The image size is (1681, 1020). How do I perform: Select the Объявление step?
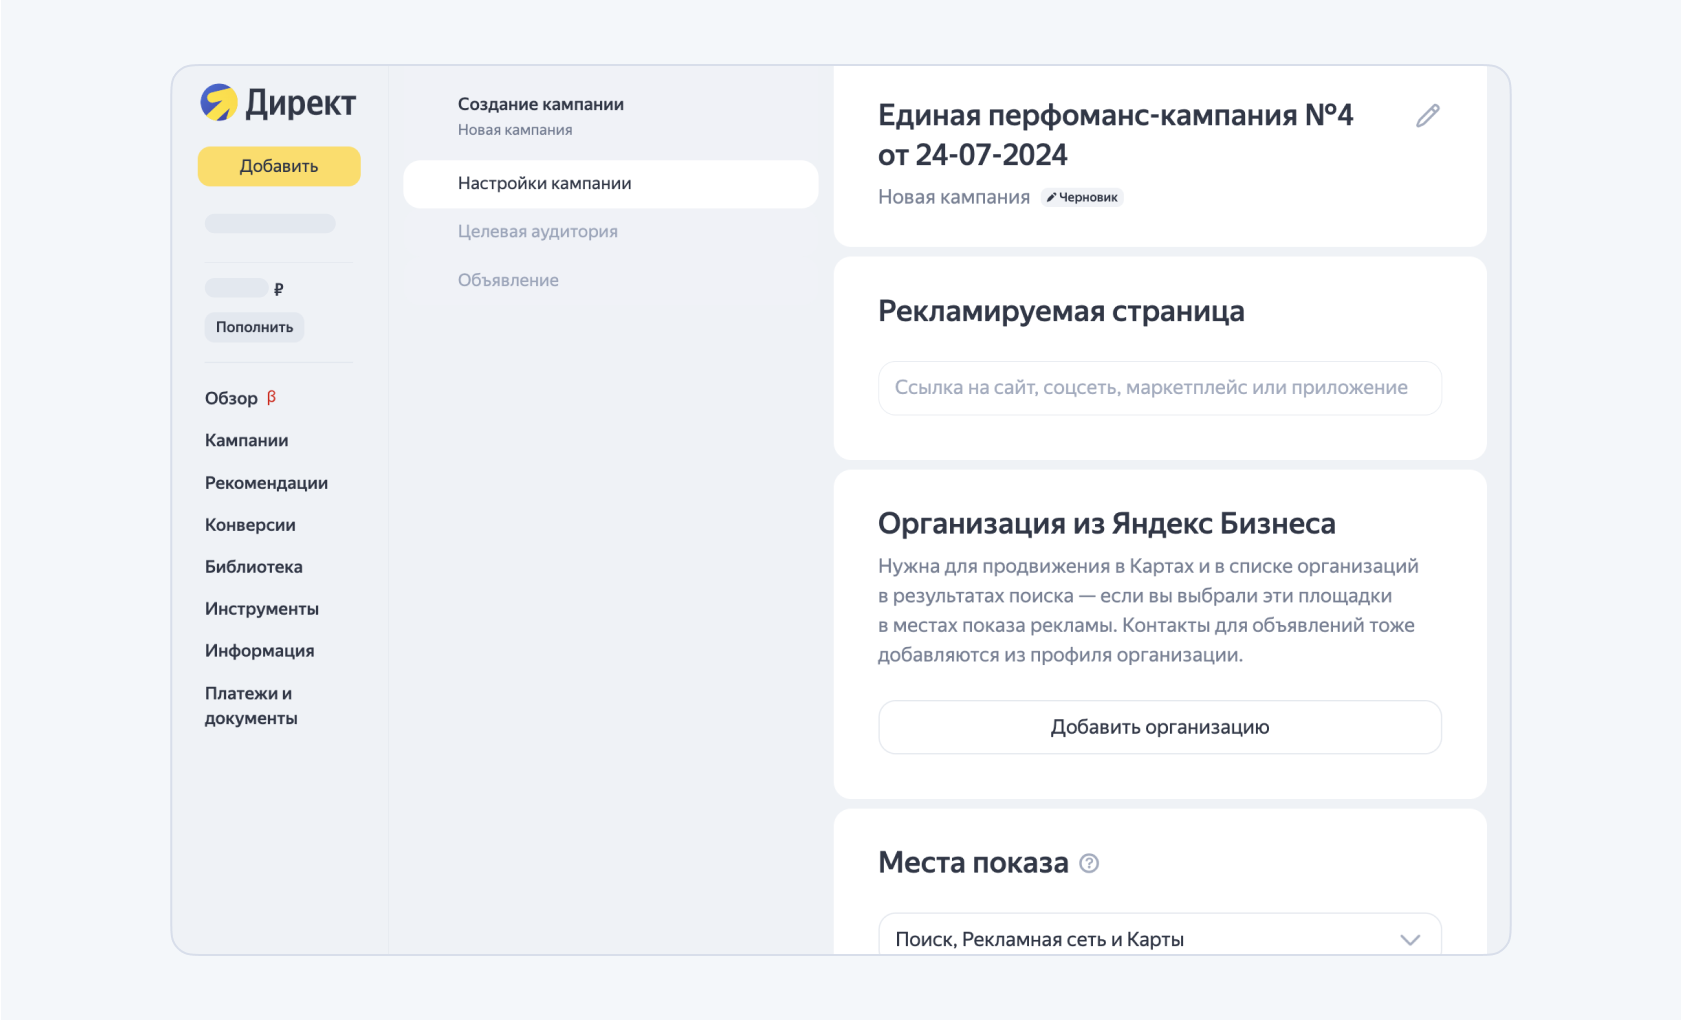(x=508, y=280)
